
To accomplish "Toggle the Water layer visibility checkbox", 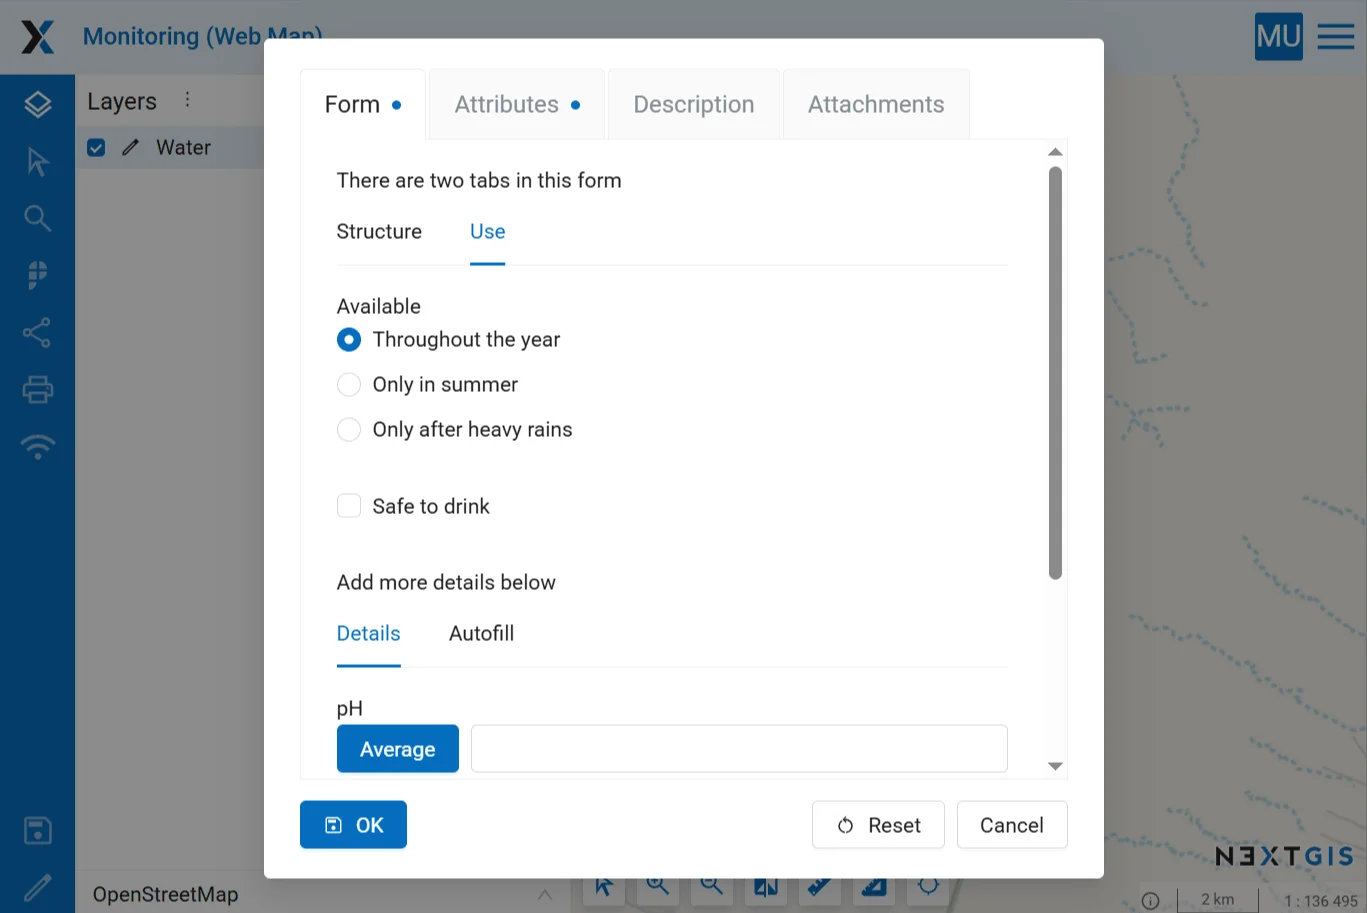I will (96, 147).
